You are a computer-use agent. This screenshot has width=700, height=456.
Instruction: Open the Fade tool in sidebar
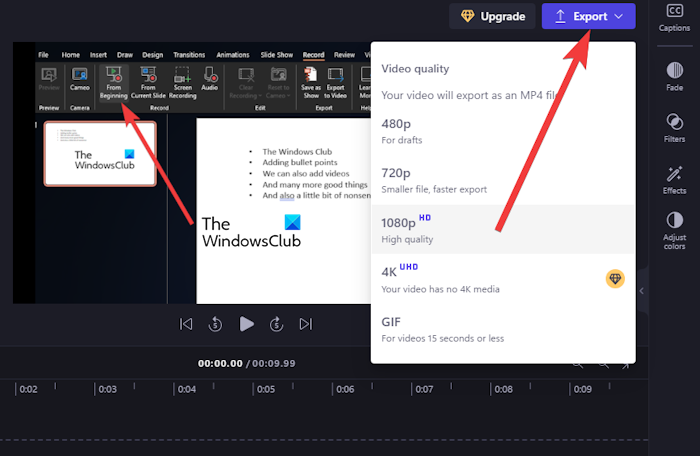(x=675, y=76)
